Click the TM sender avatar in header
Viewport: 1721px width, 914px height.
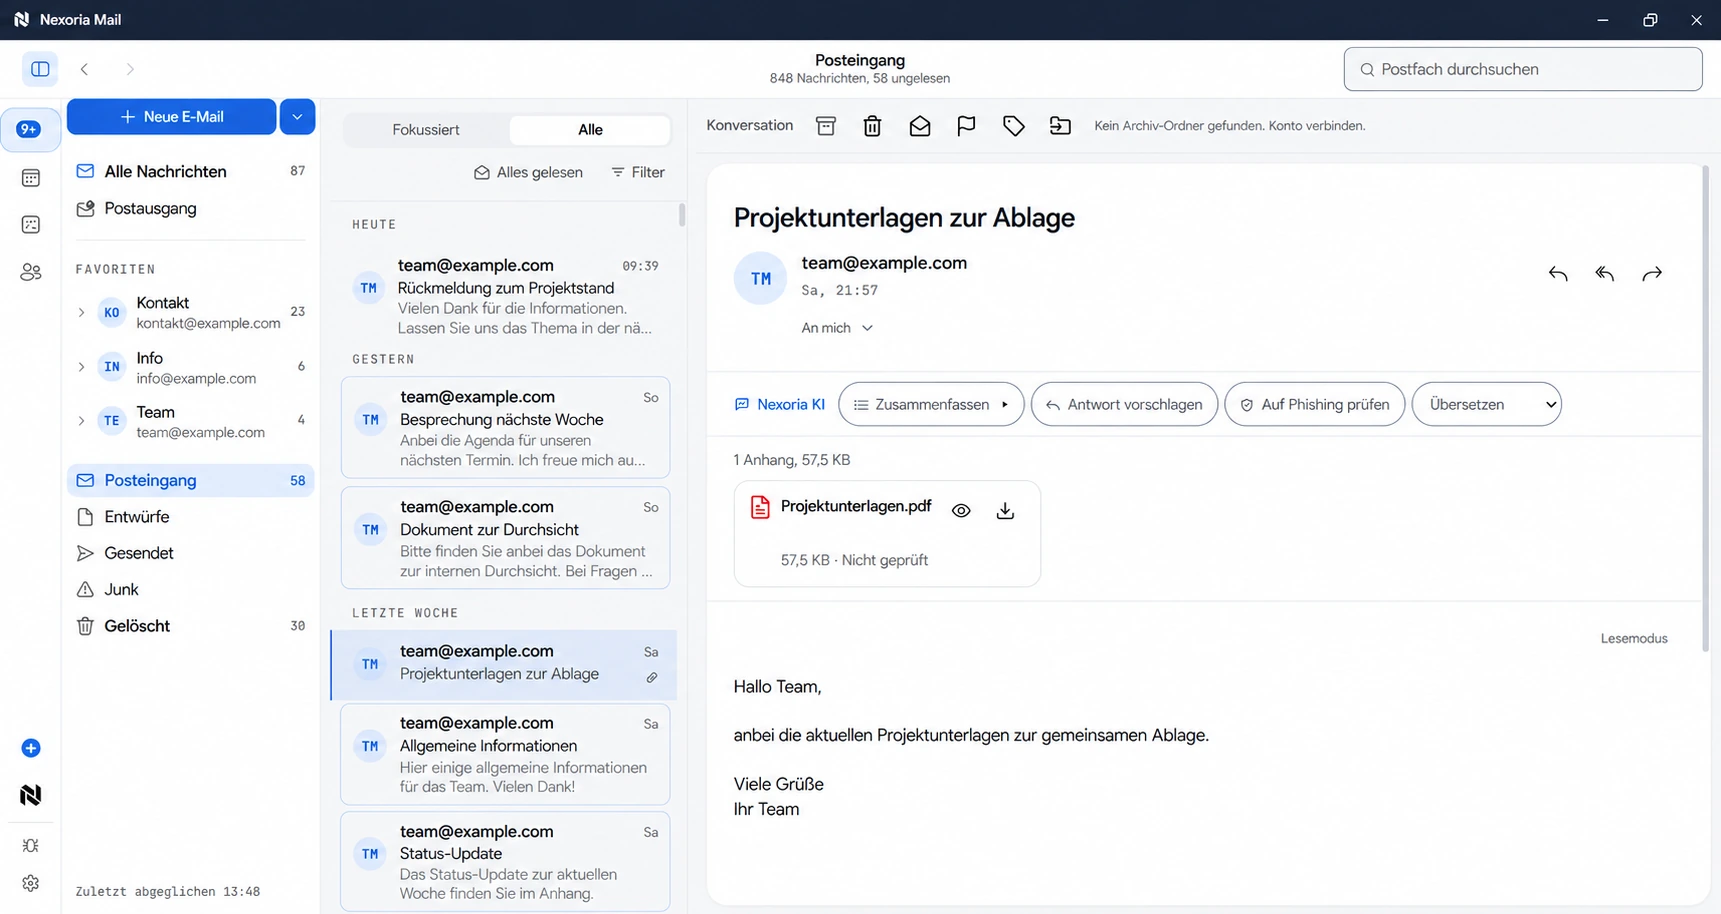[x=761, y=279]
